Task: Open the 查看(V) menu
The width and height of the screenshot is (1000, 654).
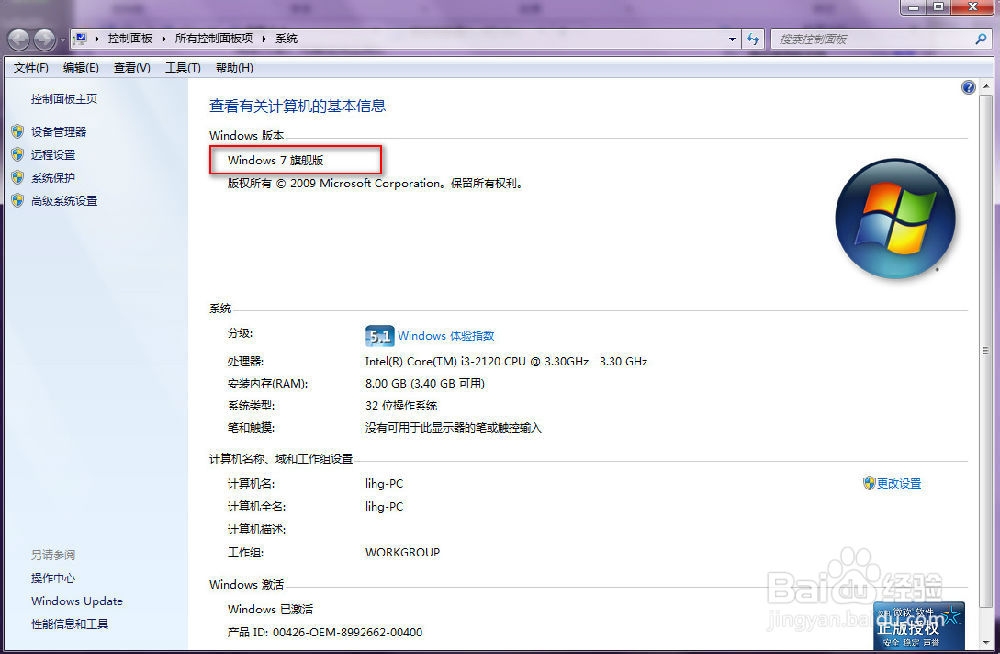Action: pyautogui.click(x=132, y=68)
